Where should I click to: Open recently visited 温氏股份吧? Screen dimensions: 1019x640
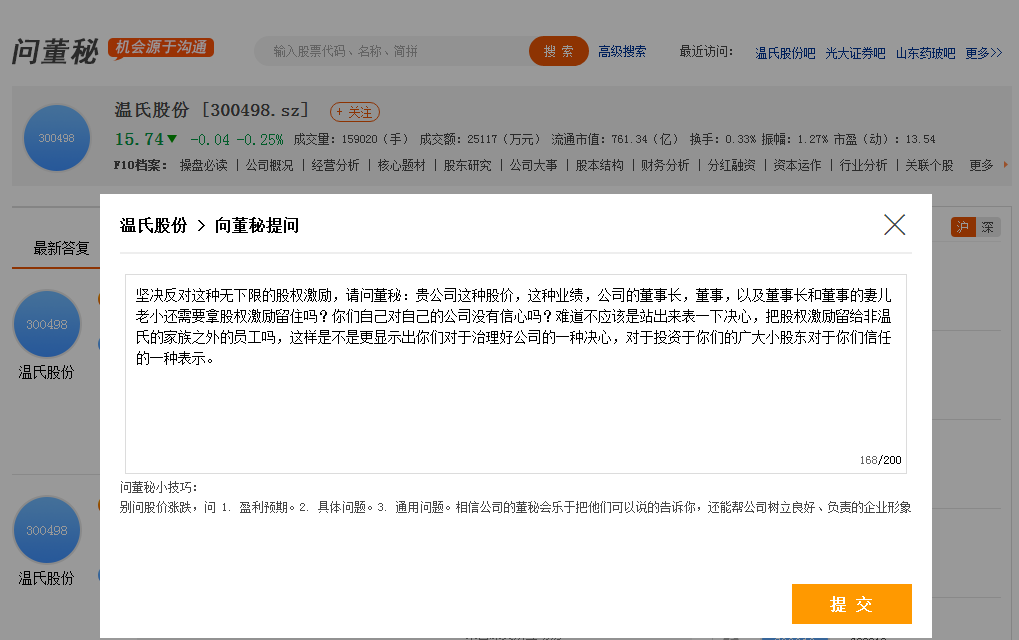(785, 53)
